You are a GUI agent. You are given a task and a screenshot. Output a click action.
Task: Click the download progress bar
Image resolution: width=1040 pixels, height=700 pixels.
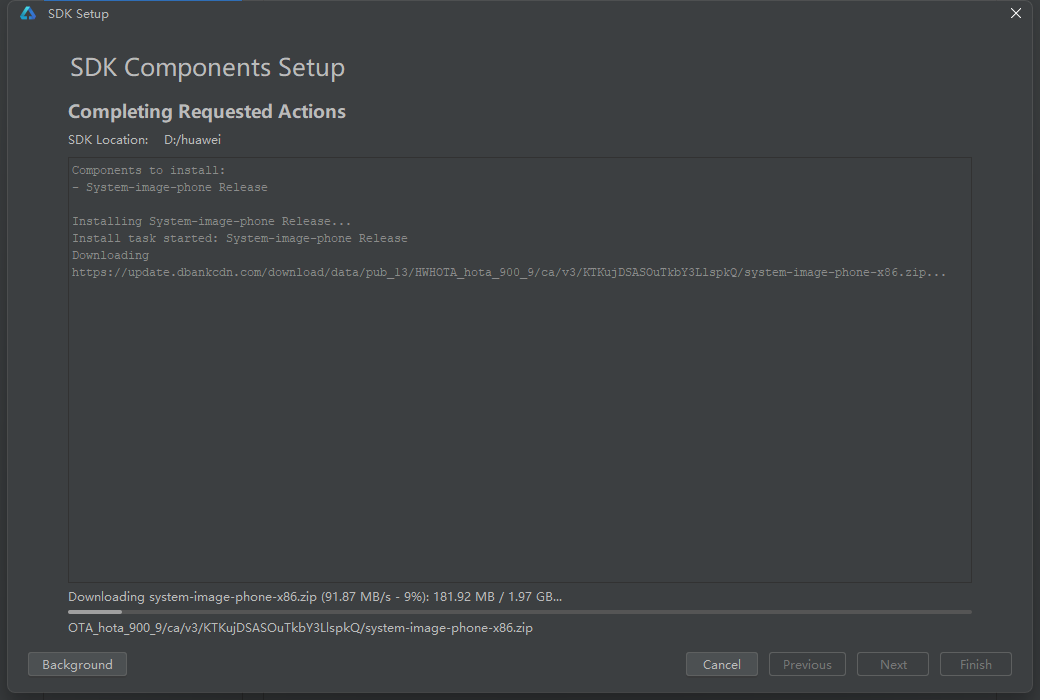click(x=519, y=612)
